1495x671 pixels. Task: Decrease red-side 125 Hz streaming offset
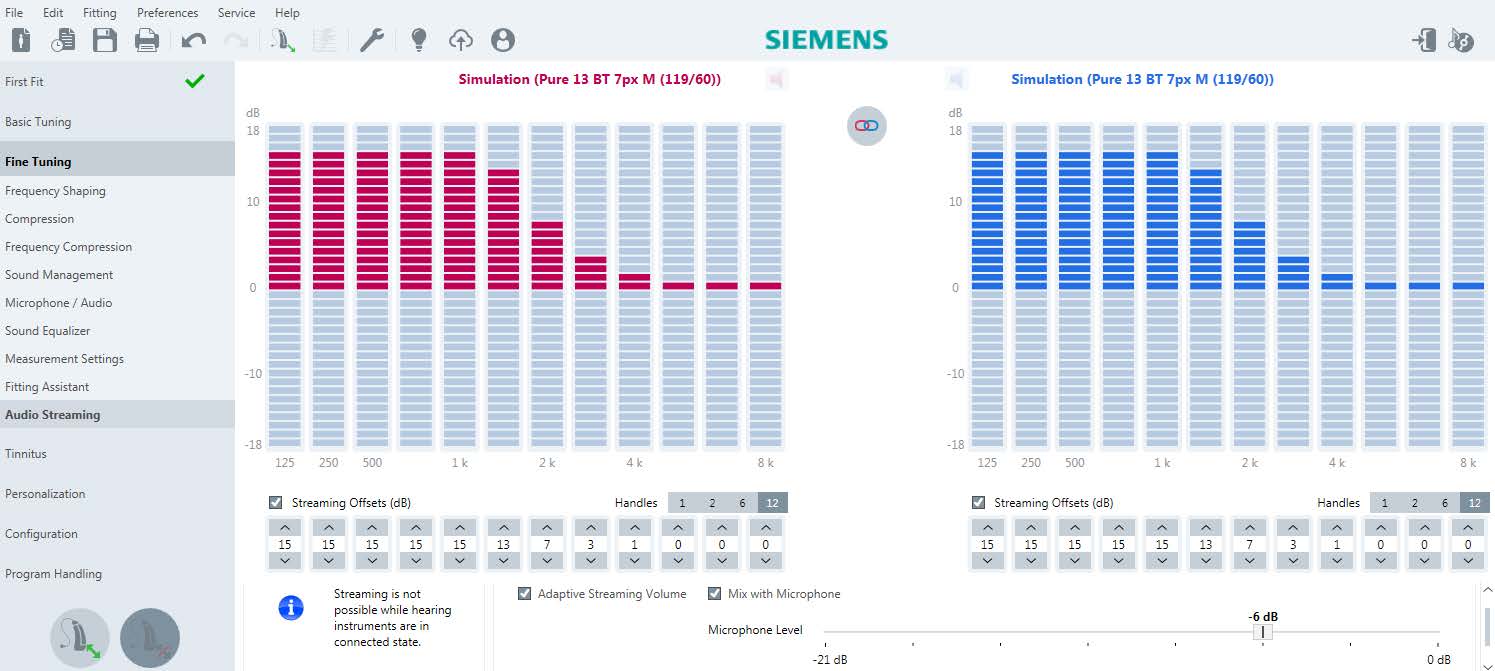(285, 561)
